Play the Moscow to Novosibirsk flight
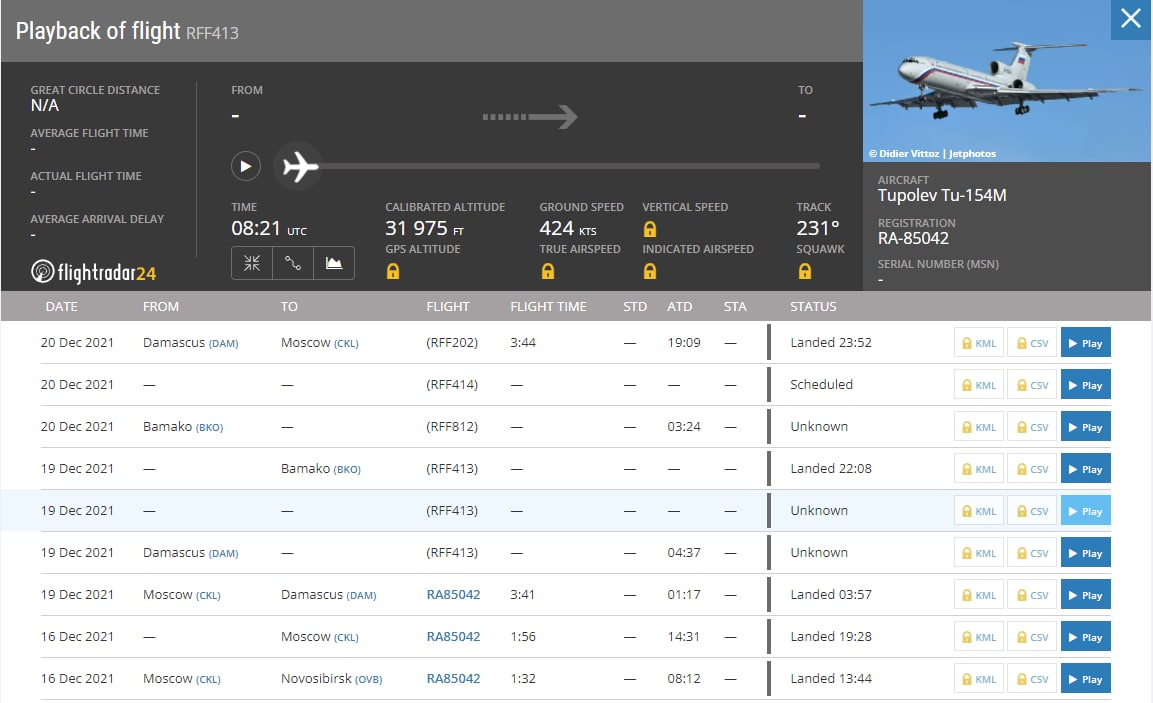 point(1085,679)
